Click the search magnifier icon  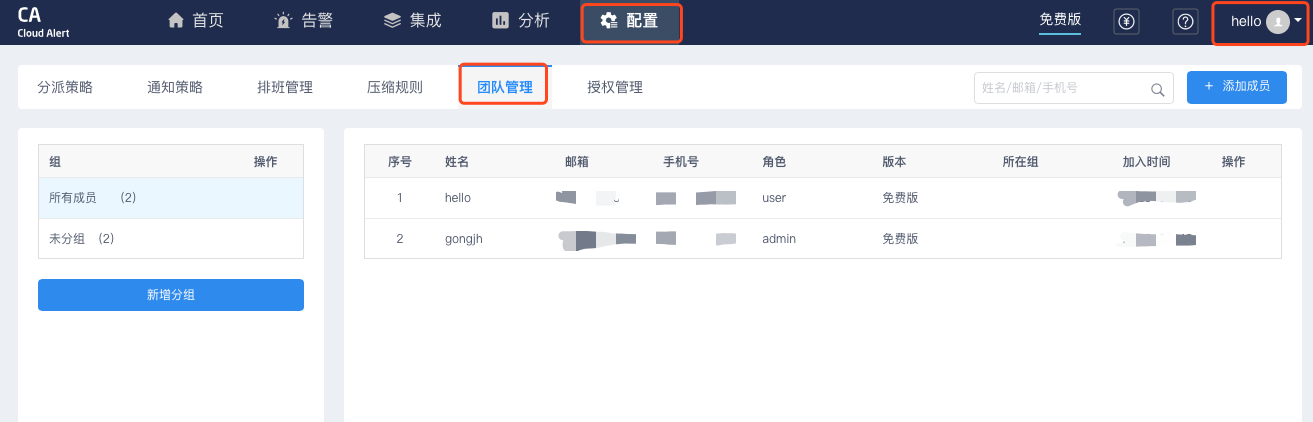point(1157,89)
